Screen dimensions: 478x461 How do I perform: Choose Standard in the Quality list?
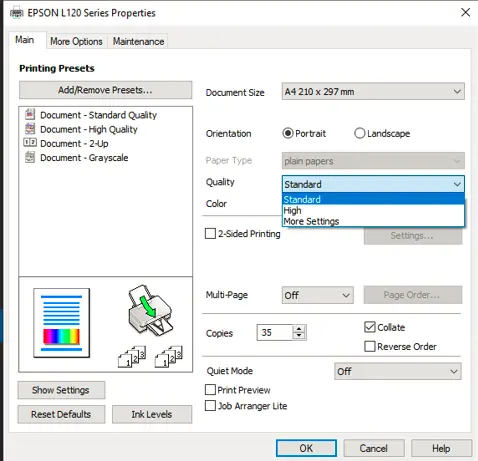(373, 199)
